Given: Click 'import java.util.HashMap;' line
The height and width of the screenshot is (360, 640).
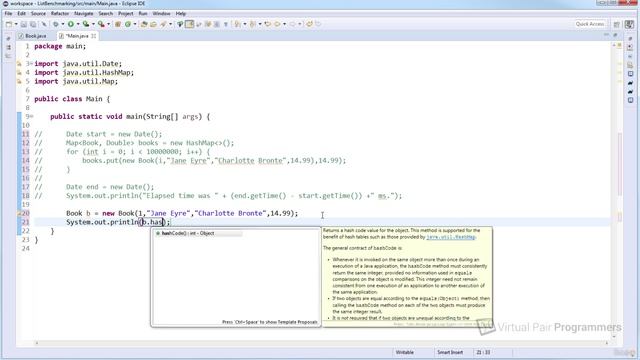Looking at the screenshot, I should [84, 73].
